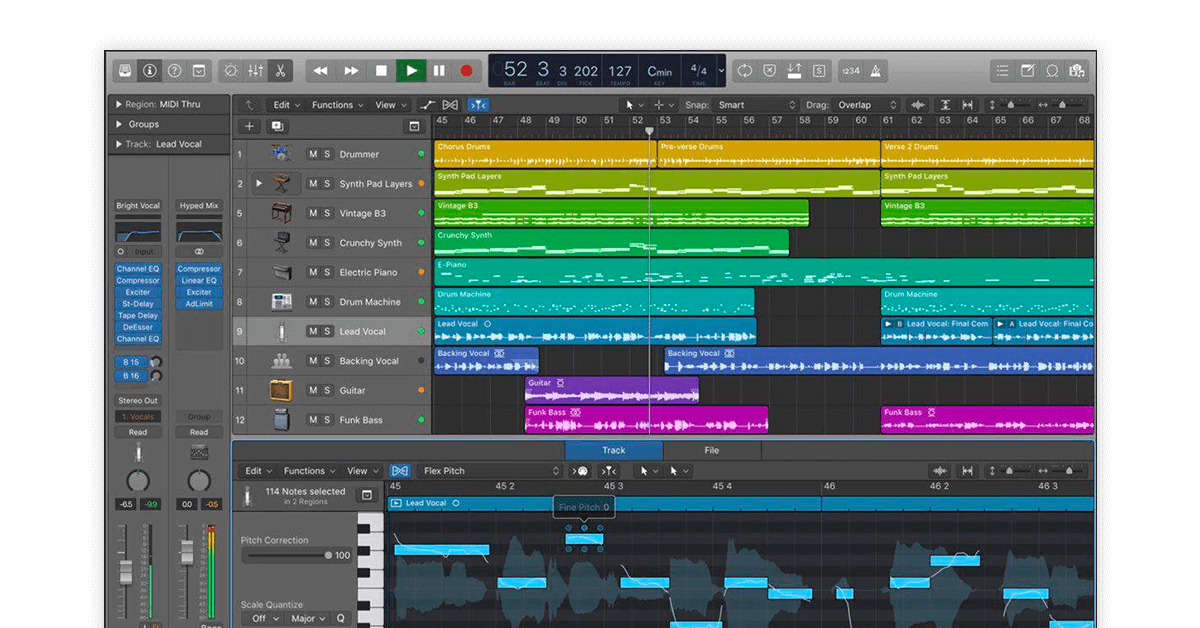Image resolution: width=1200 pixels, height=628 pixels.
Task: Toggle the Solo S button in control bar
Action: pyautogui.click(x=819, y=71)
